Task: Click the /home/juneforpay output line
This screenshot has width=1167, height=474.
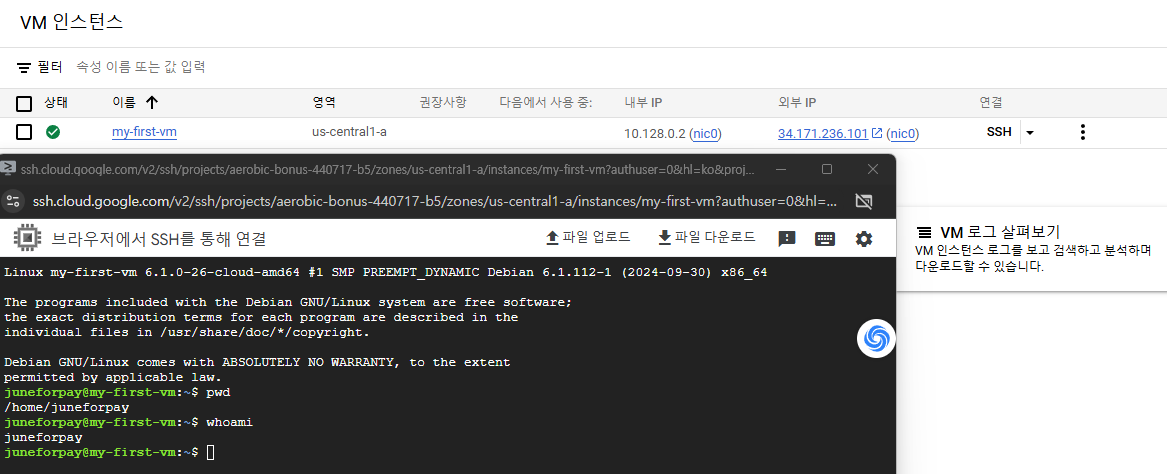Action: [x=67, y=408]
